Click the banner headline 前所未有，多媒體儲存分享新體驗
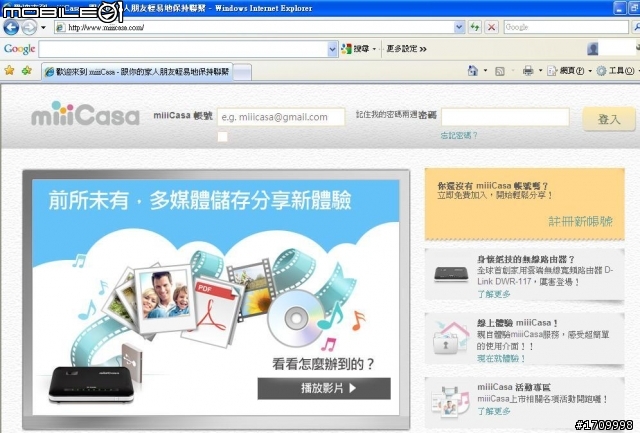This screenshot has width=640, height=433. coord(200,200)
